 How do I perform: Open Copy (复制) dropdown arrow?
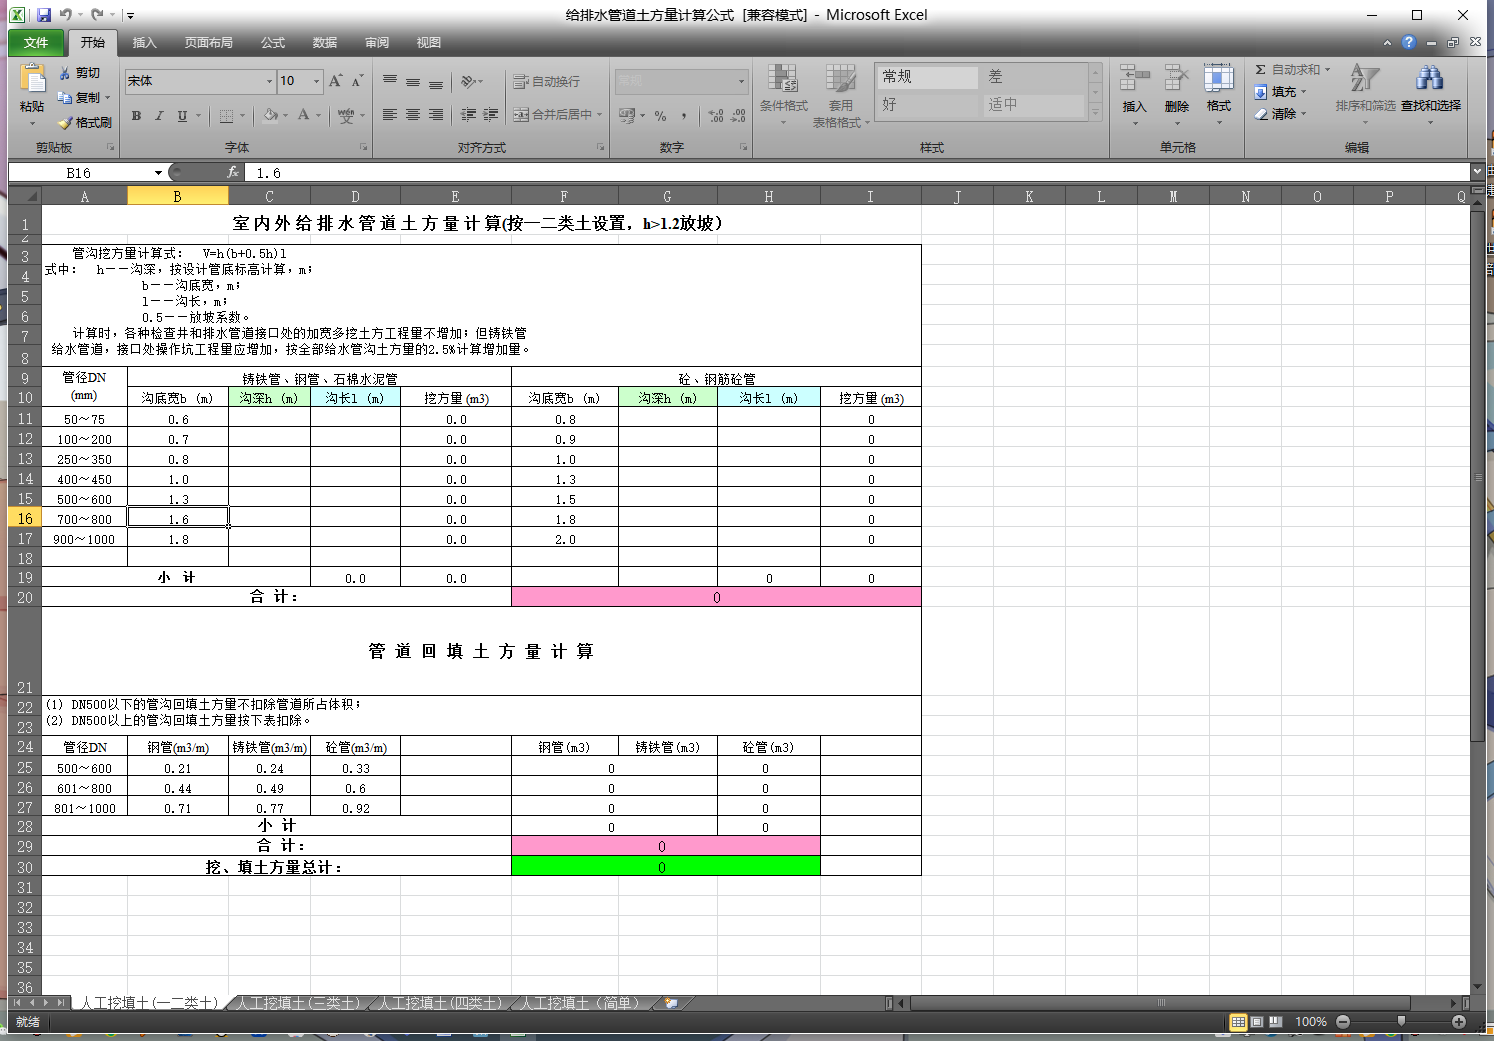click(107, 98)
